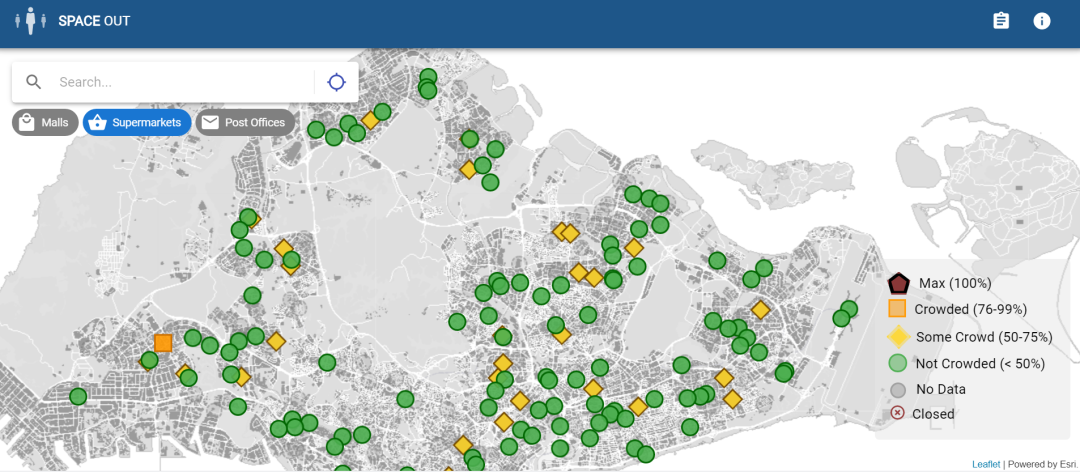Image resolution: width=1080 pixels, height=472 pixels.
Task: Open the clipboard notes icon in header
Action: click(x=1000, y=21)
